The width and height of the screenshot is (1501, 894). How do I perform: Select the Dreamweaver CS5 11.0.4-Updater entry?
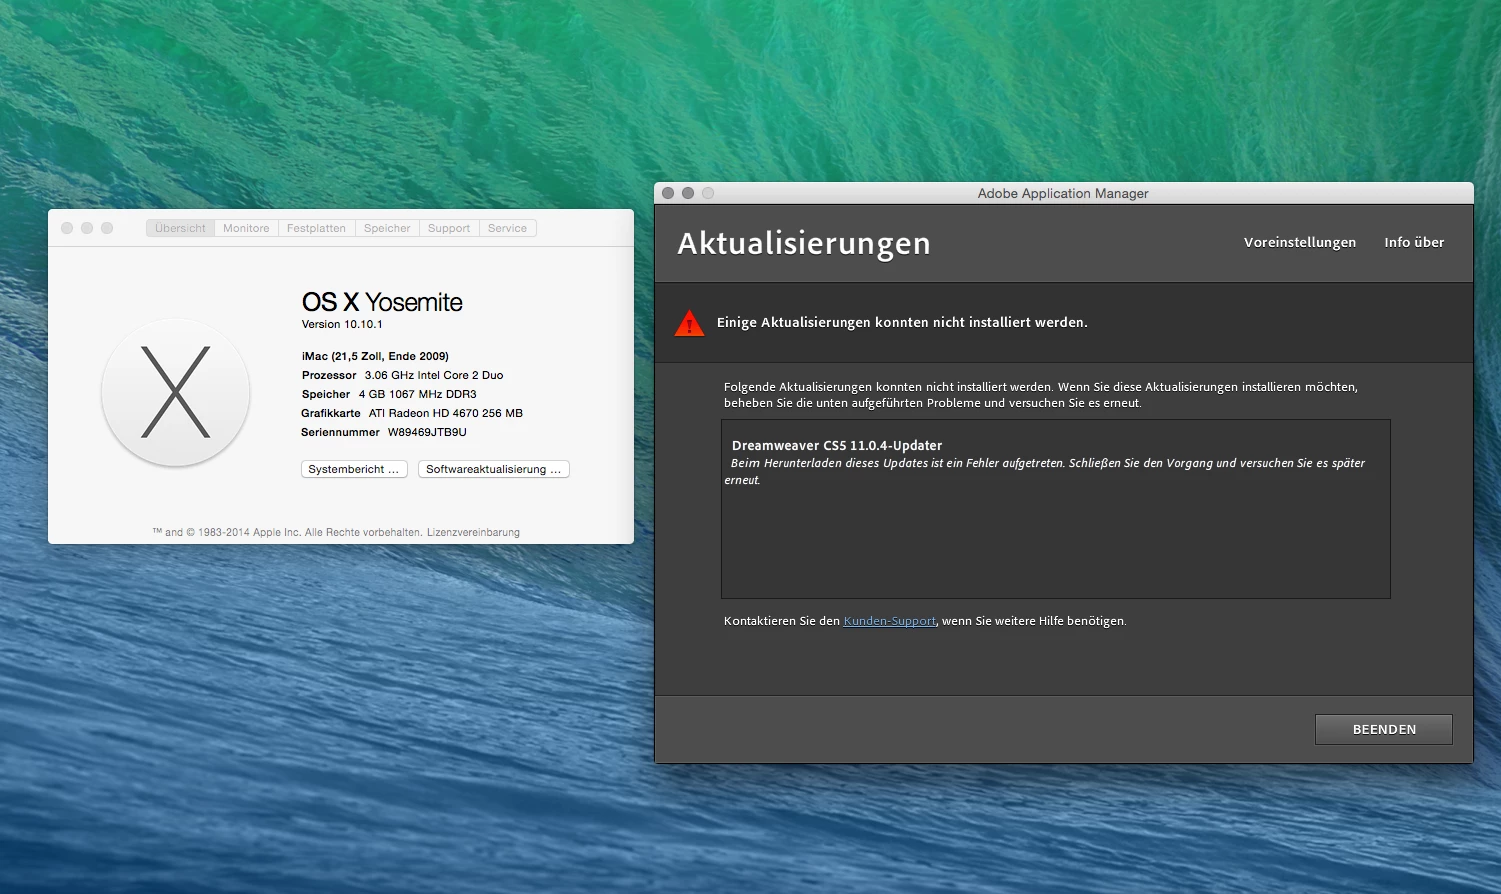837,445
